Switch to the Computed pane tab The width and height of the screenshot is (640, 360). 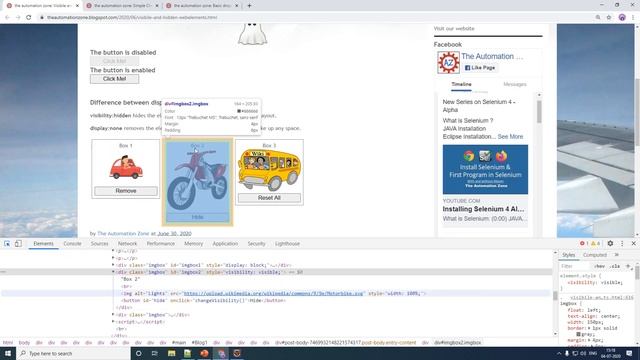(595, 255)
